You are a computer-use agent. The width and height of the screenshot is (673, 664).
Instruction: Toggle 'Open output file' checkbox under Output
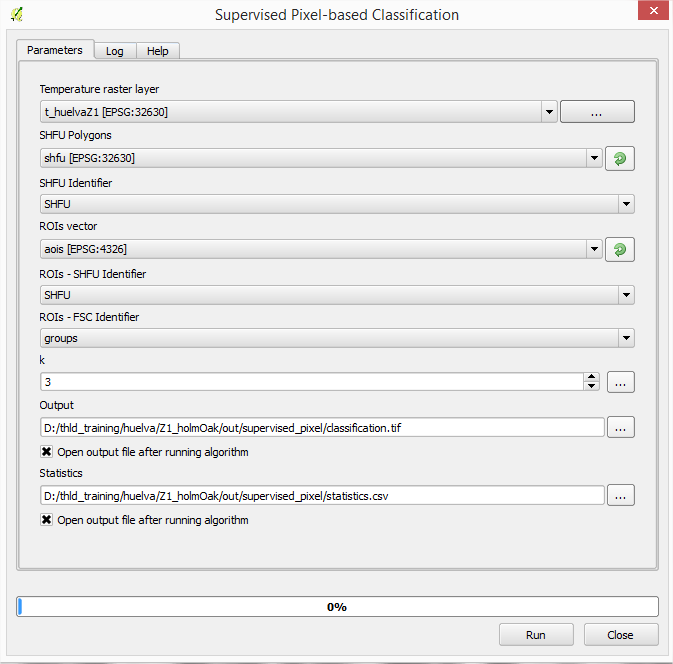pyautogui.click(x=46, y=452)
